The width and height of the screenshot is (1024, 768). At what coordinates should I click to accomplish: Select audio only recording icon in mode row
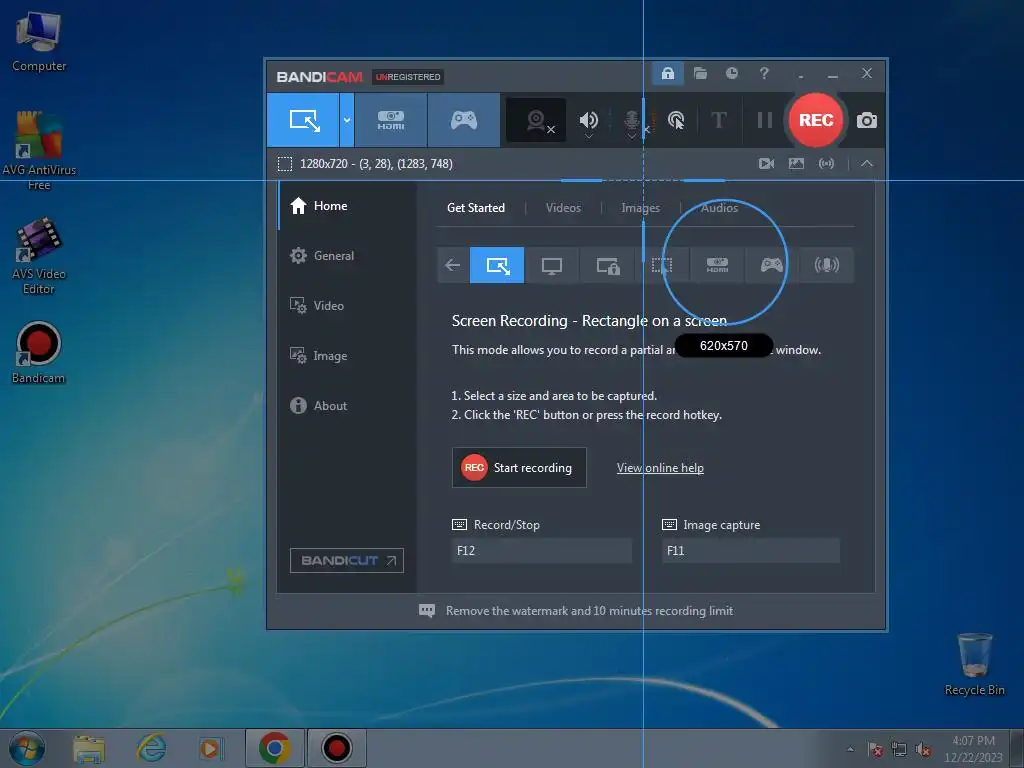click(x=826, y=265)
